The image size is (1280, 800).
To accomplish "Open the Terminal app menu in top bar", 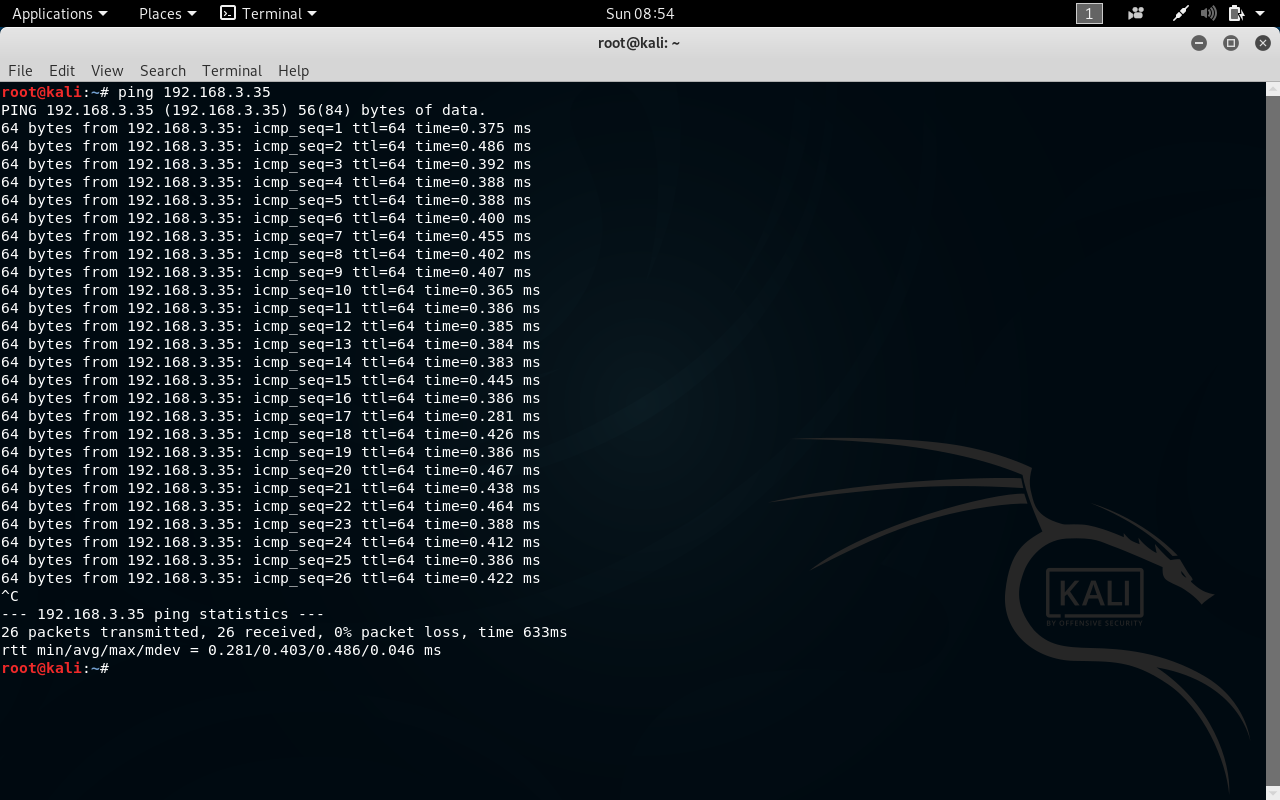I will [x=268, y=13].
